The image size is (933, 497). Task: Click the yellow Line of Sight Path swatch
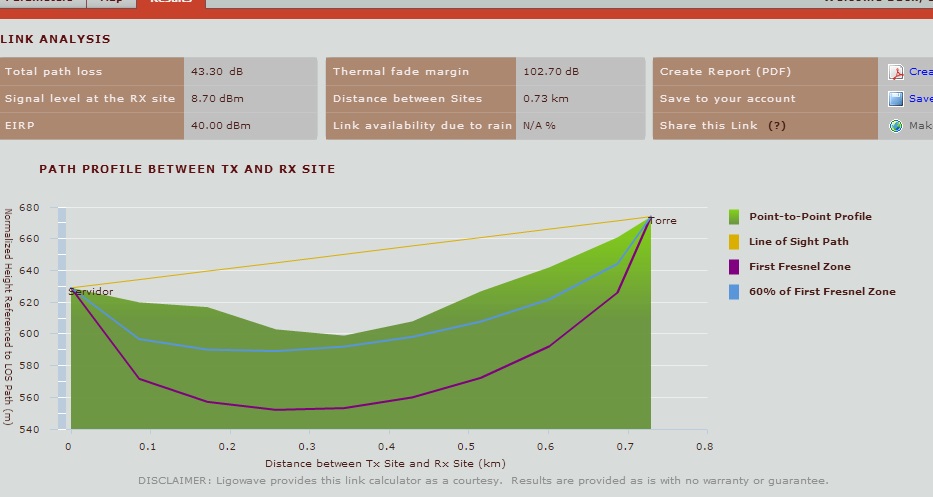pyautogui.click(x=734, y=242)
